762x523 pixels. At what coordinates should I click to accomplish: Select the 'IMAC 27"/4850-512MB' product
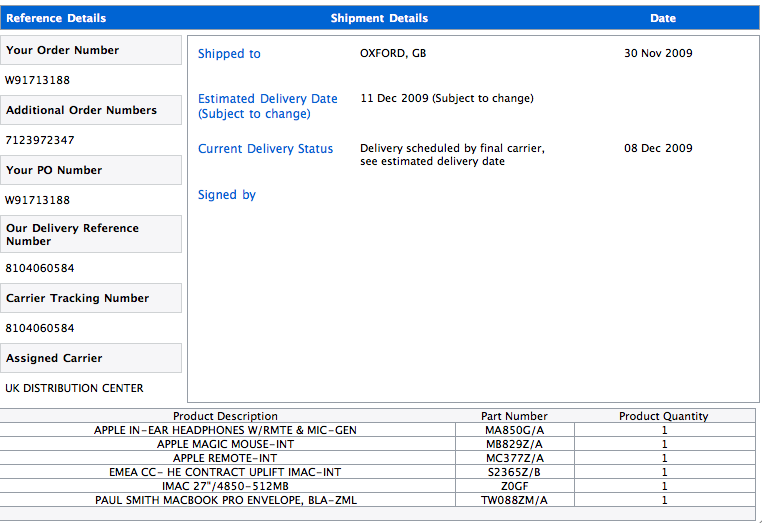[225, 486]
